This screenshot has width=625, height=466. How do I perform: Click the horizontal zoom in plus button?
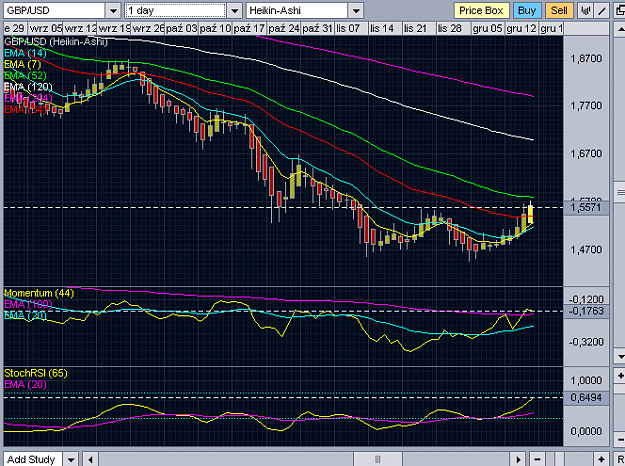click(x=601, y=459)
